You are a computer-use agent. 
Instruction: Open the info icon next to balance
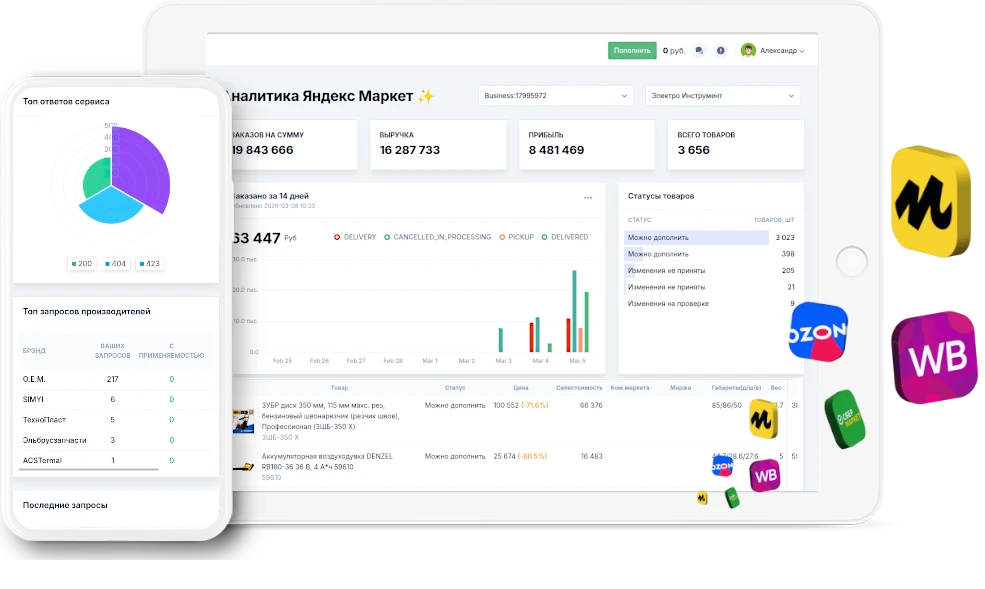coord(721,51)
